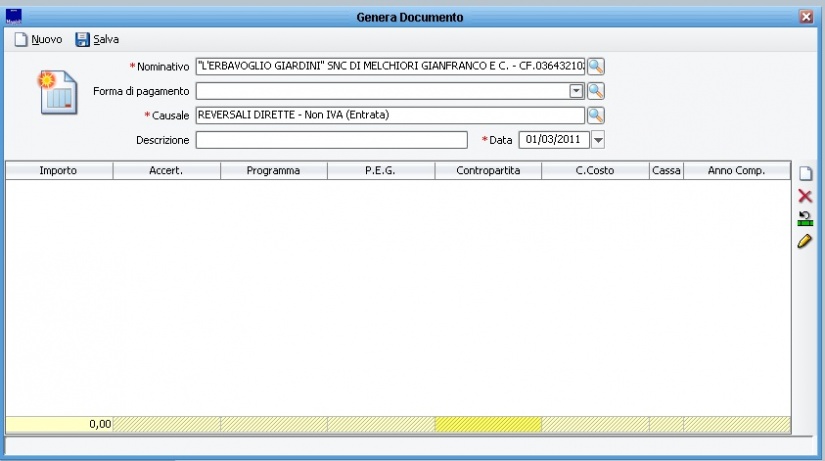Click the document icon left of the form

[57, 92]
